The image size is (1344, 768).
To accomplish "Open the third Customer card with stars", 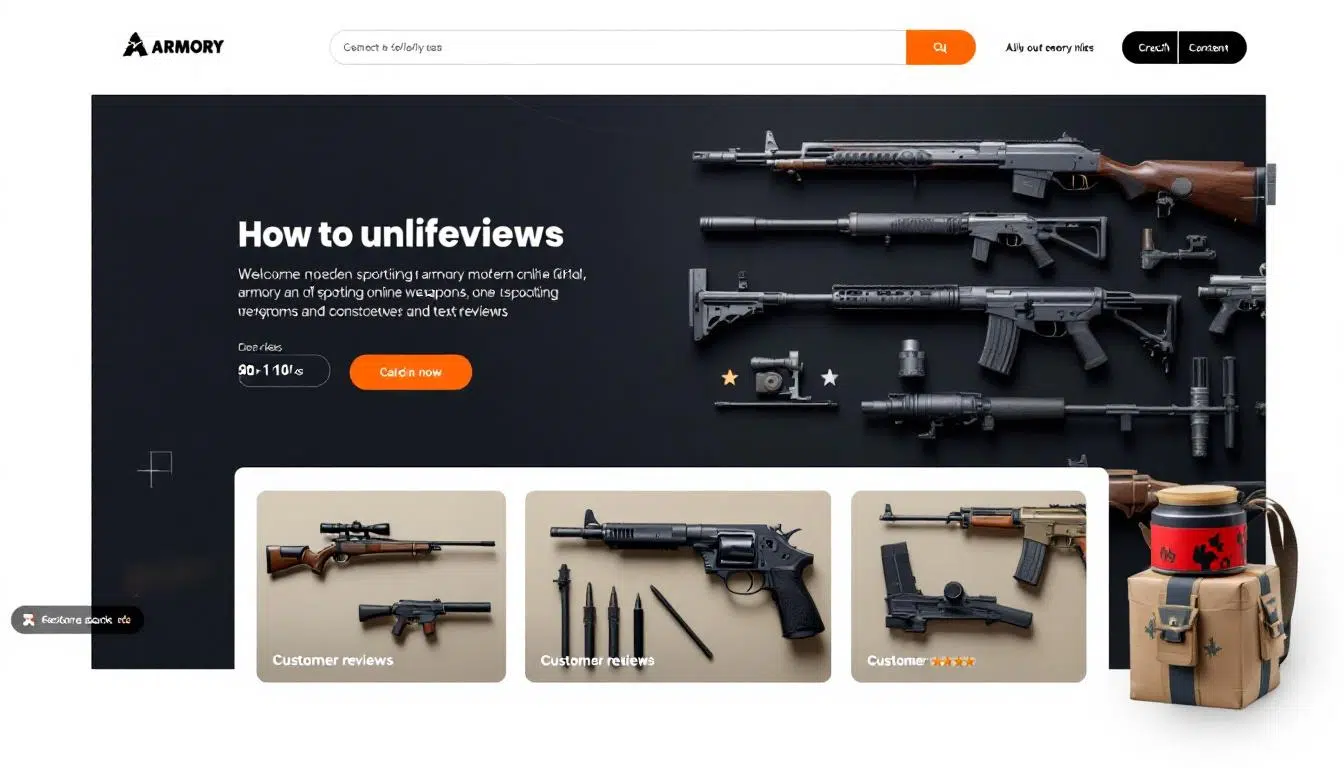I will 968,586.
